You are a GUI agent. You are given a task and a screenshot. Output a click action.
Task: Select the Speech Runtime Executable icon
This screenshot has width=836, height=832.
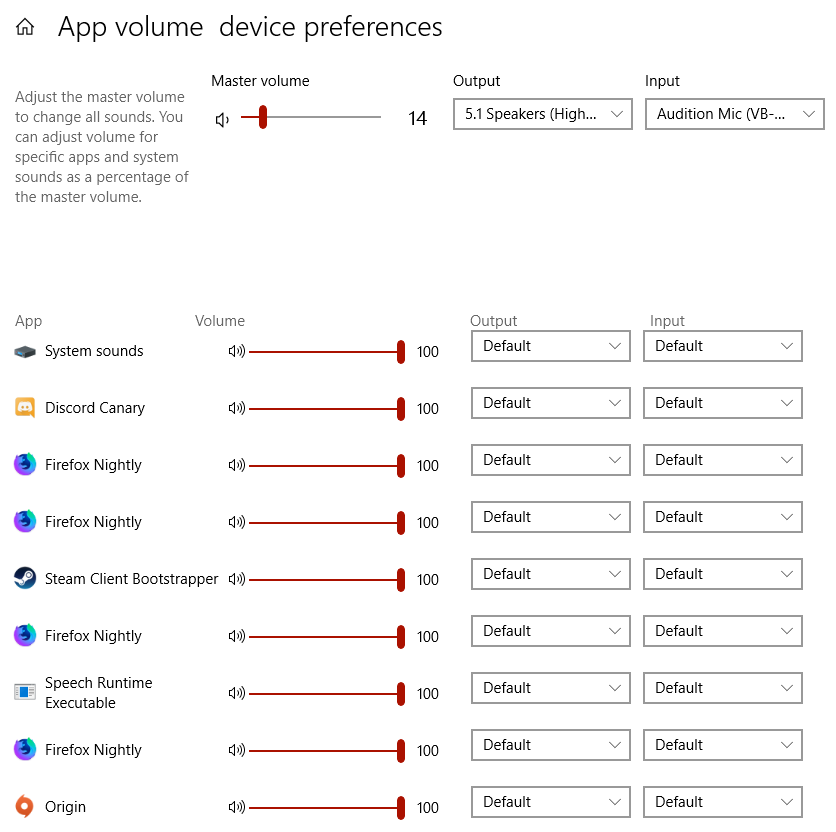[x=27, y=690]
